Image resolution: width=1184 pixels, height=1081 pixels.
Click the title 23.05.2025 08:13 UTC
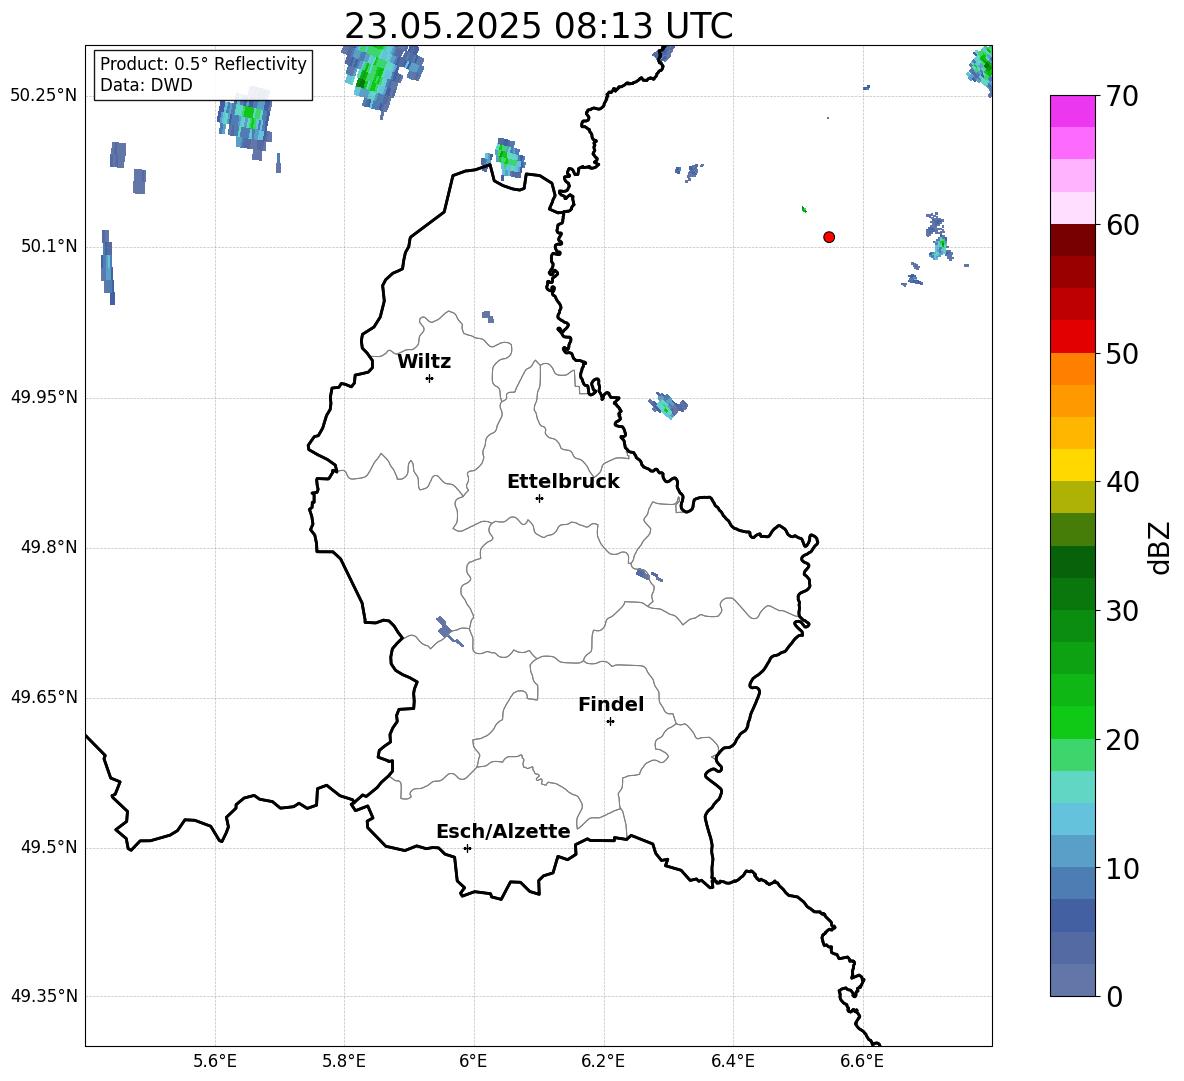click(x=538, y=26)
